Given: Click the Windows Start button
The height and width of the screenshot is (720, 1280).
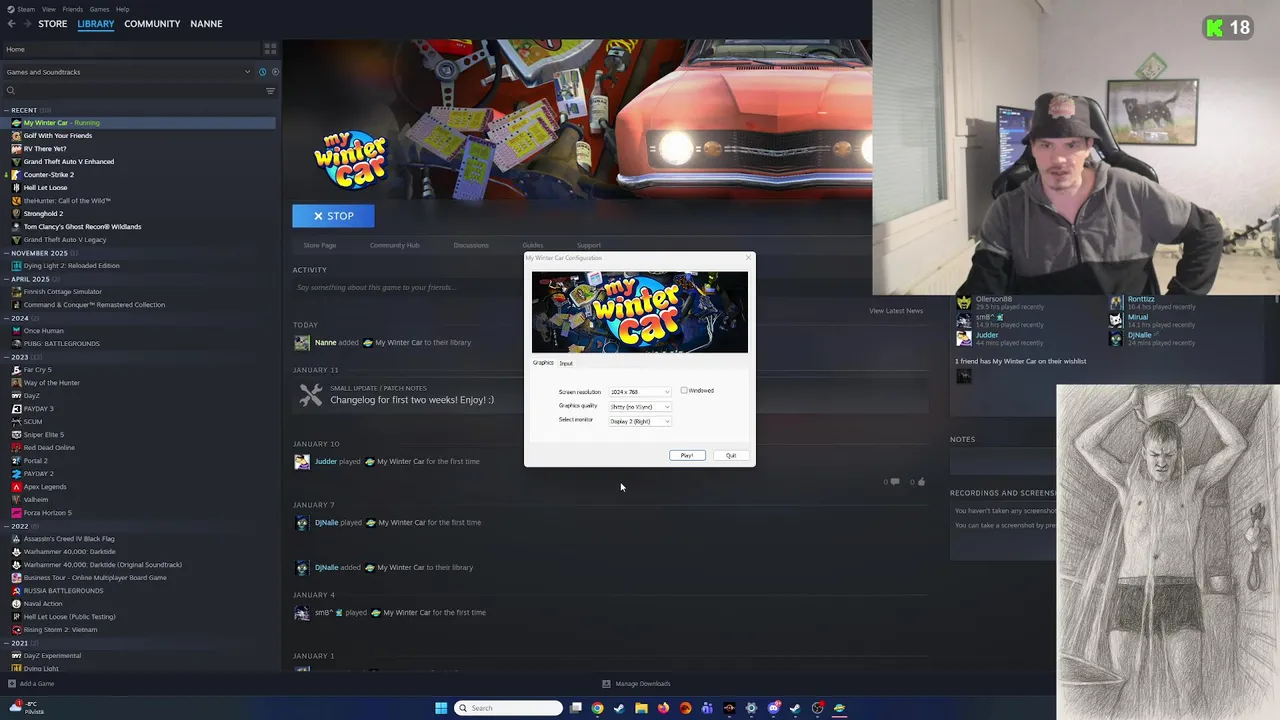Looking at the screenshot, I should tap(441, 708).
